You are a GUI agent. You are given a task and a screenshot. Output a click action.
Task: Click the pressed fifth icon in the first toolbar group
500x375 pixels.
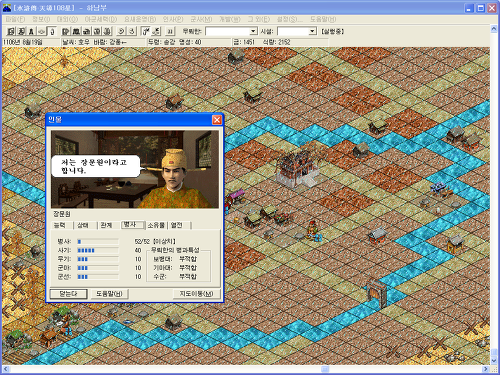point(51,31)
